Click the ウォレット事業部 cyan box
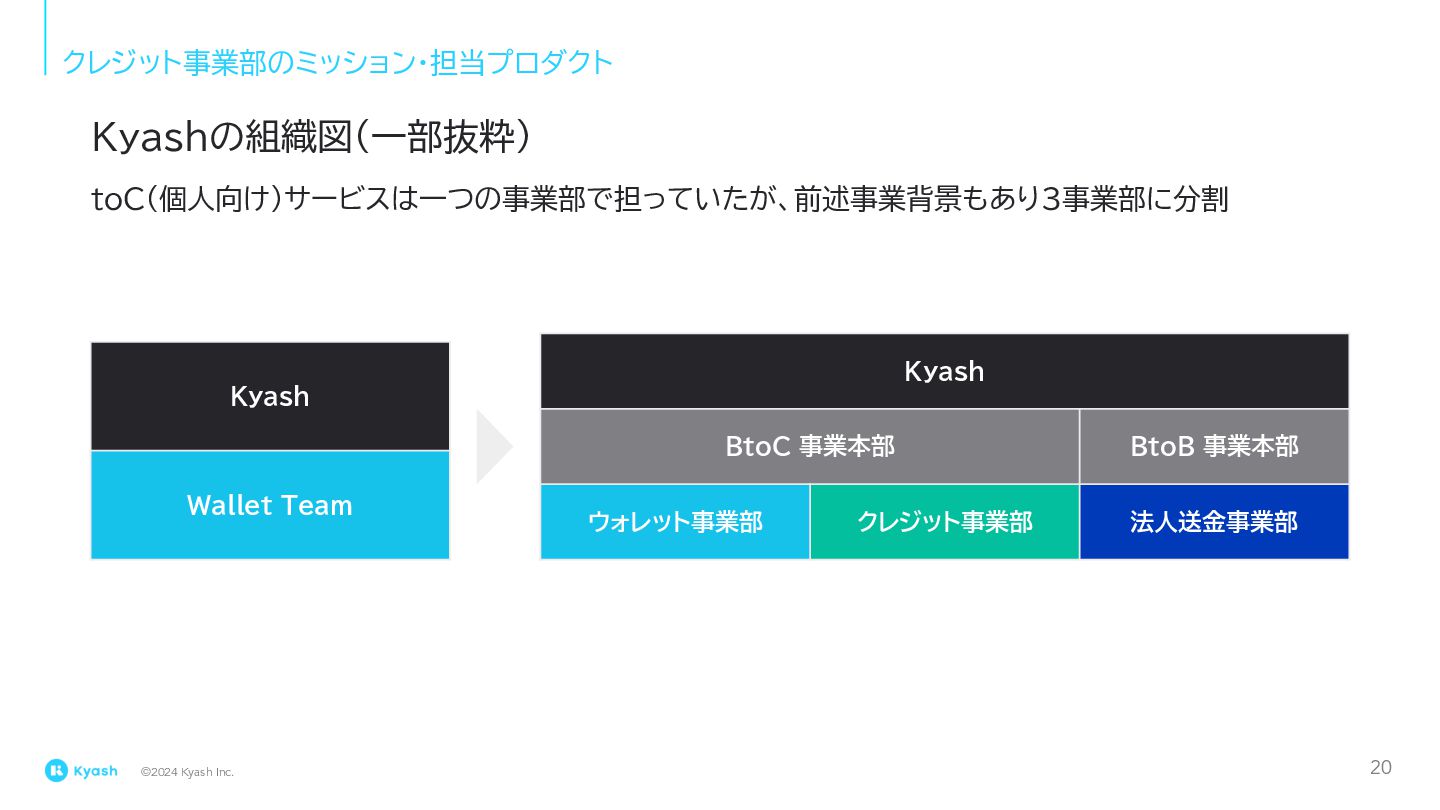Image resolution: width=1440 pixels, height=810 pixels. (675, 522)
